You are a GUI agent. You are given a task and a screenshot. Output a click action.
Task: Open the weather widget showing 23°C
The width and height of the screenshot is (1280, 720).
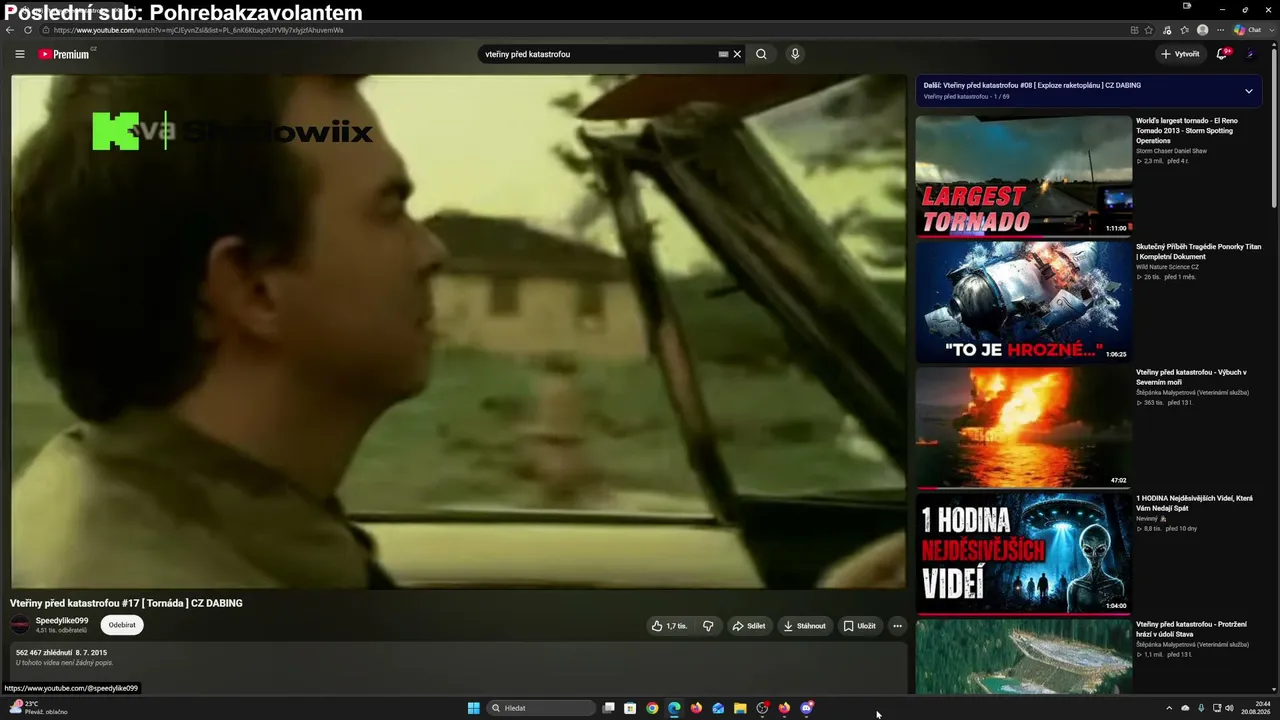pyautogui.click(x=38, y=708)
